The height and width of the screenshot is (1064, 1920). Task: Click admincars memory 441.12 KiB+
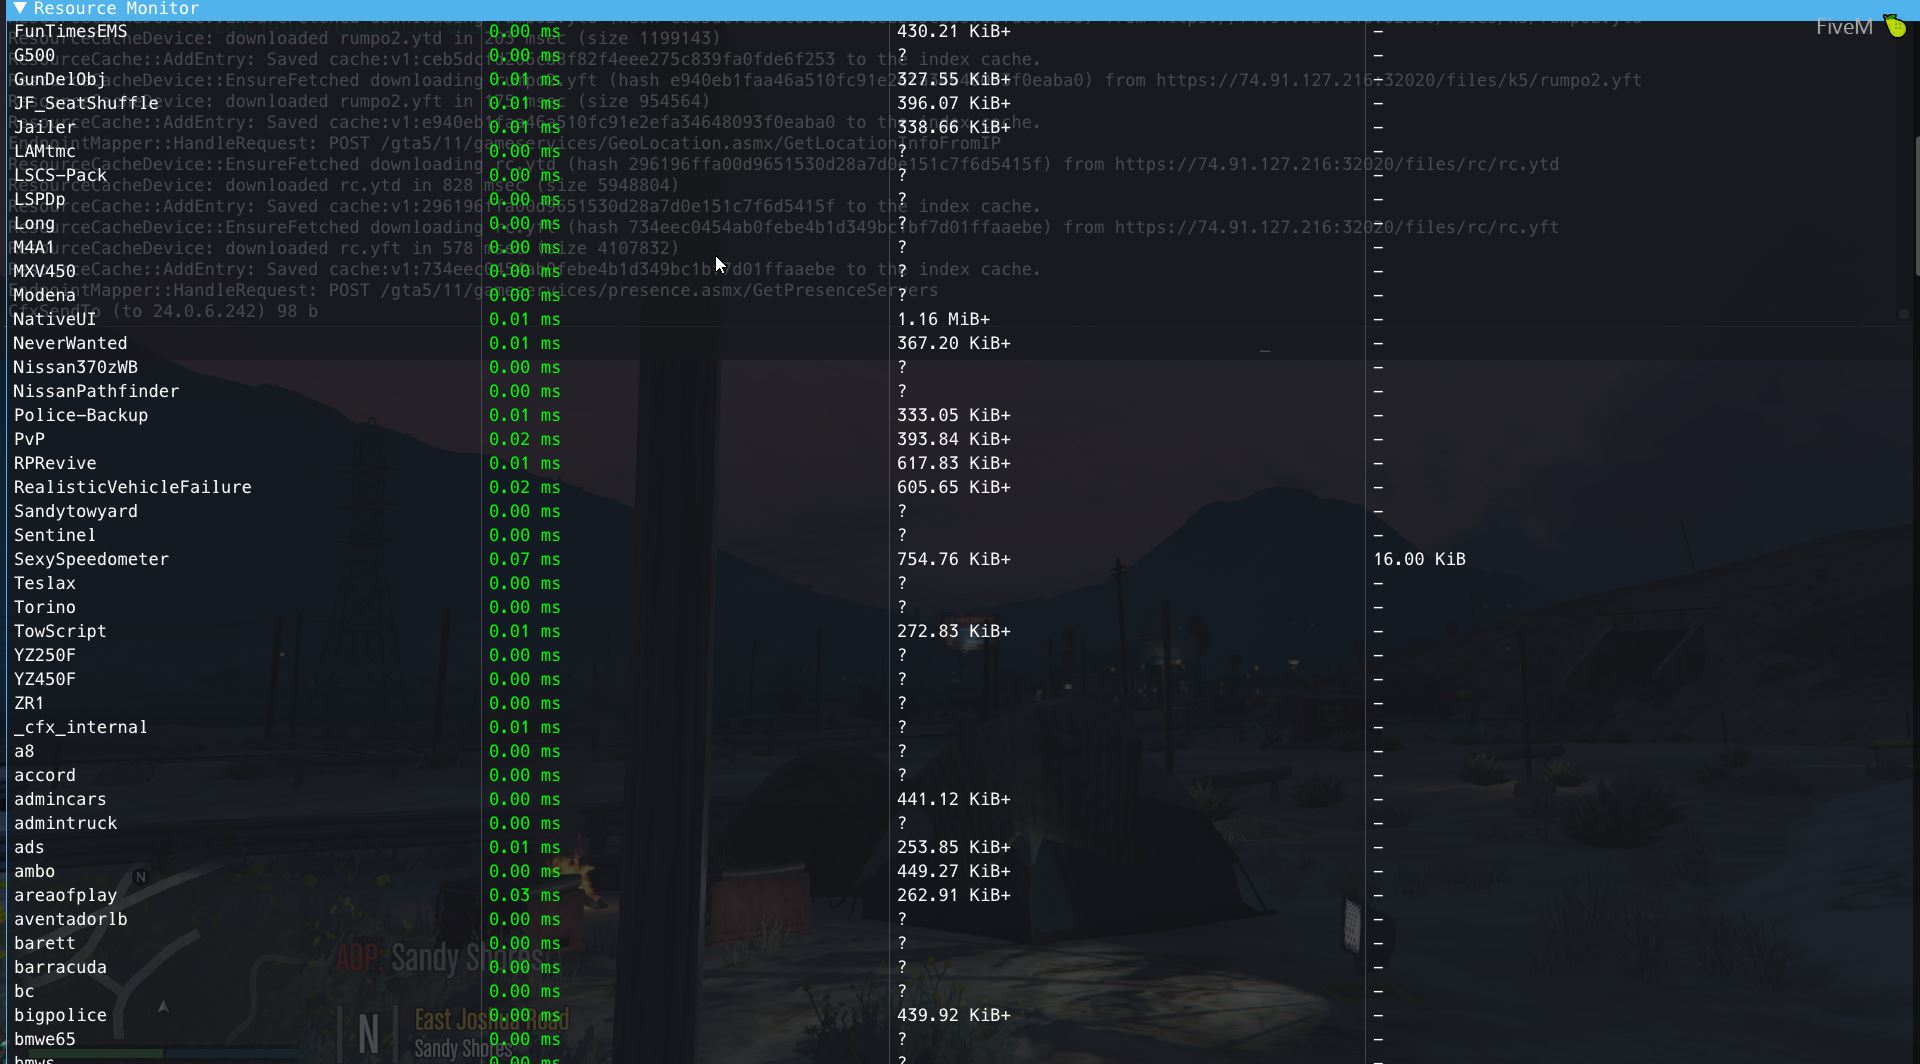[954, 799]
